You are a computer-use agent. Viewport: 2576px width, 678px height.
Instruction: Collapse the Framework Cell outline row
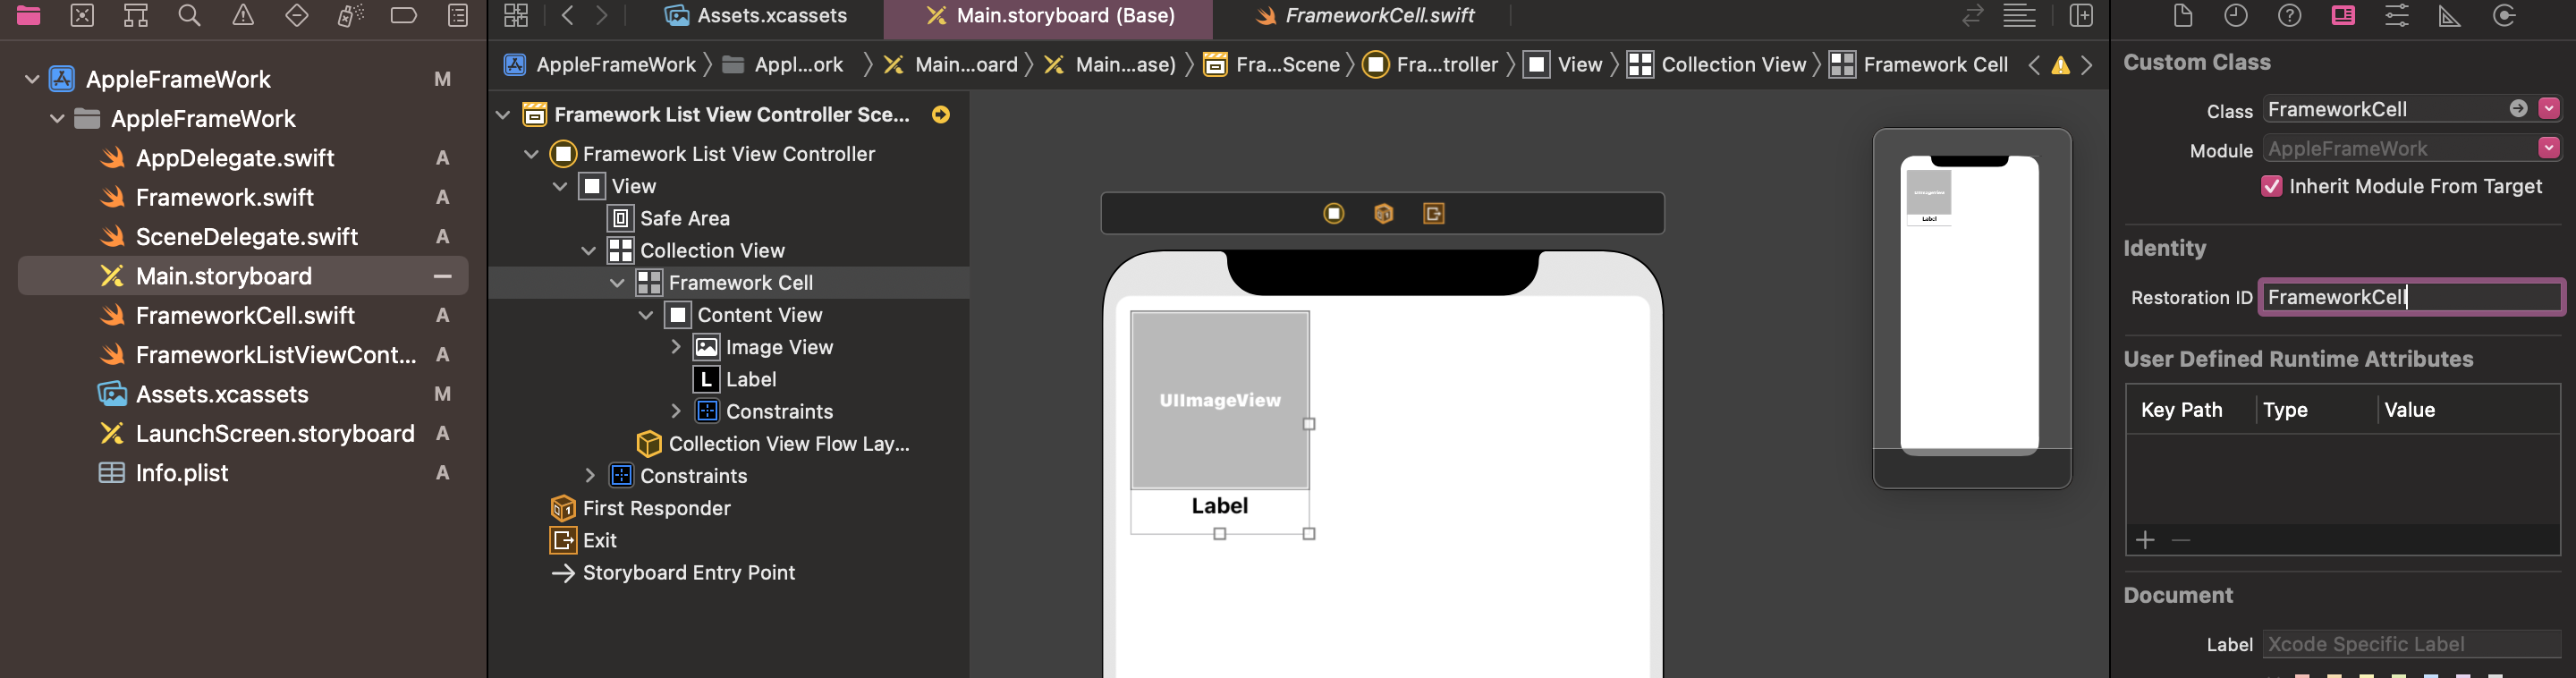(617, 282)
